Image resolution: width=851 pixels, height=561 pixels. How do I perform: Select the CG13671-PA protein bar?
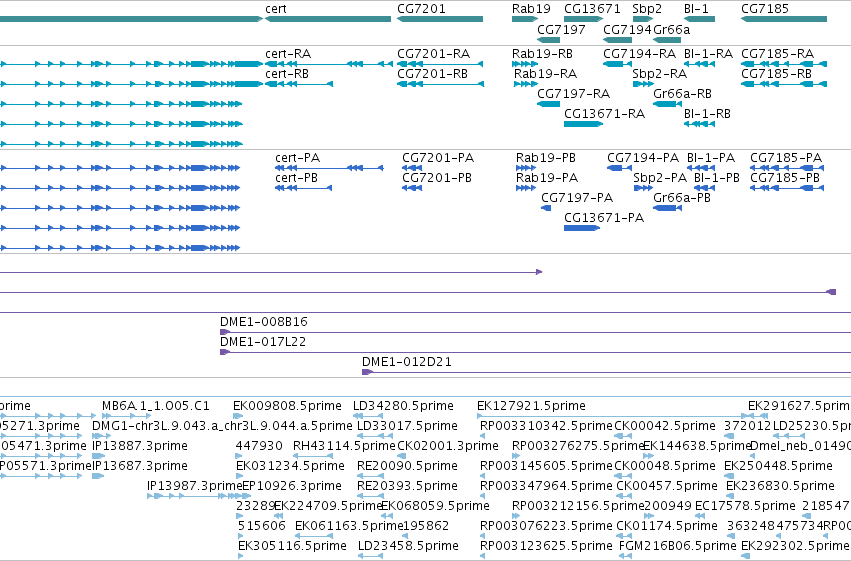coord(582,228)
